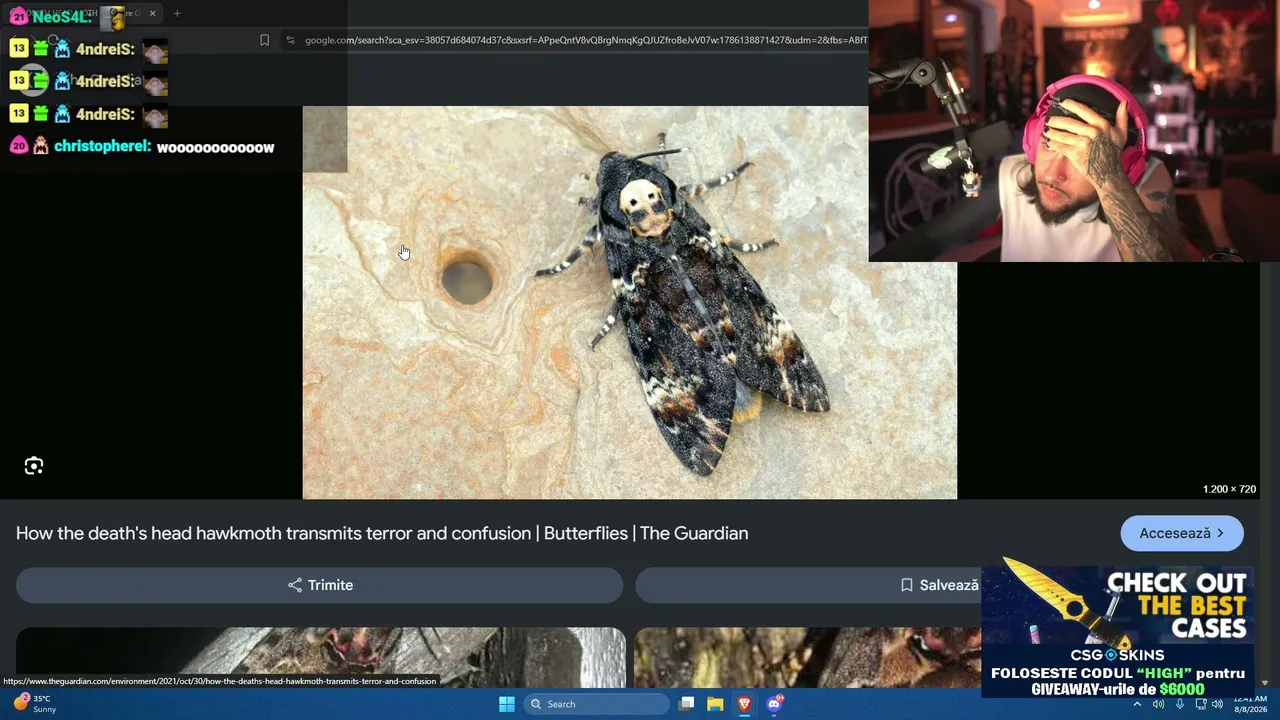Expand the system tray hidden icons chevron
Viewport: 1280px width, 720px height.
pos(1137,704)
